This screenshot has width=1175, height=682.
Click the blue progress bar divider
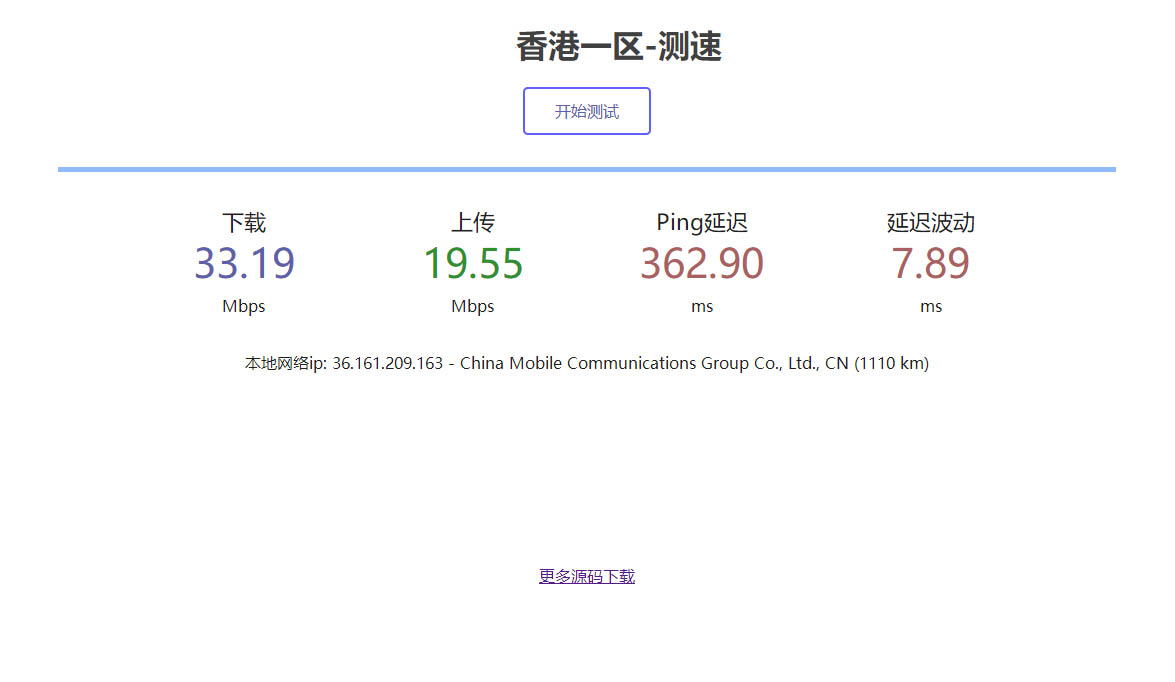click(x=586, y=168)
